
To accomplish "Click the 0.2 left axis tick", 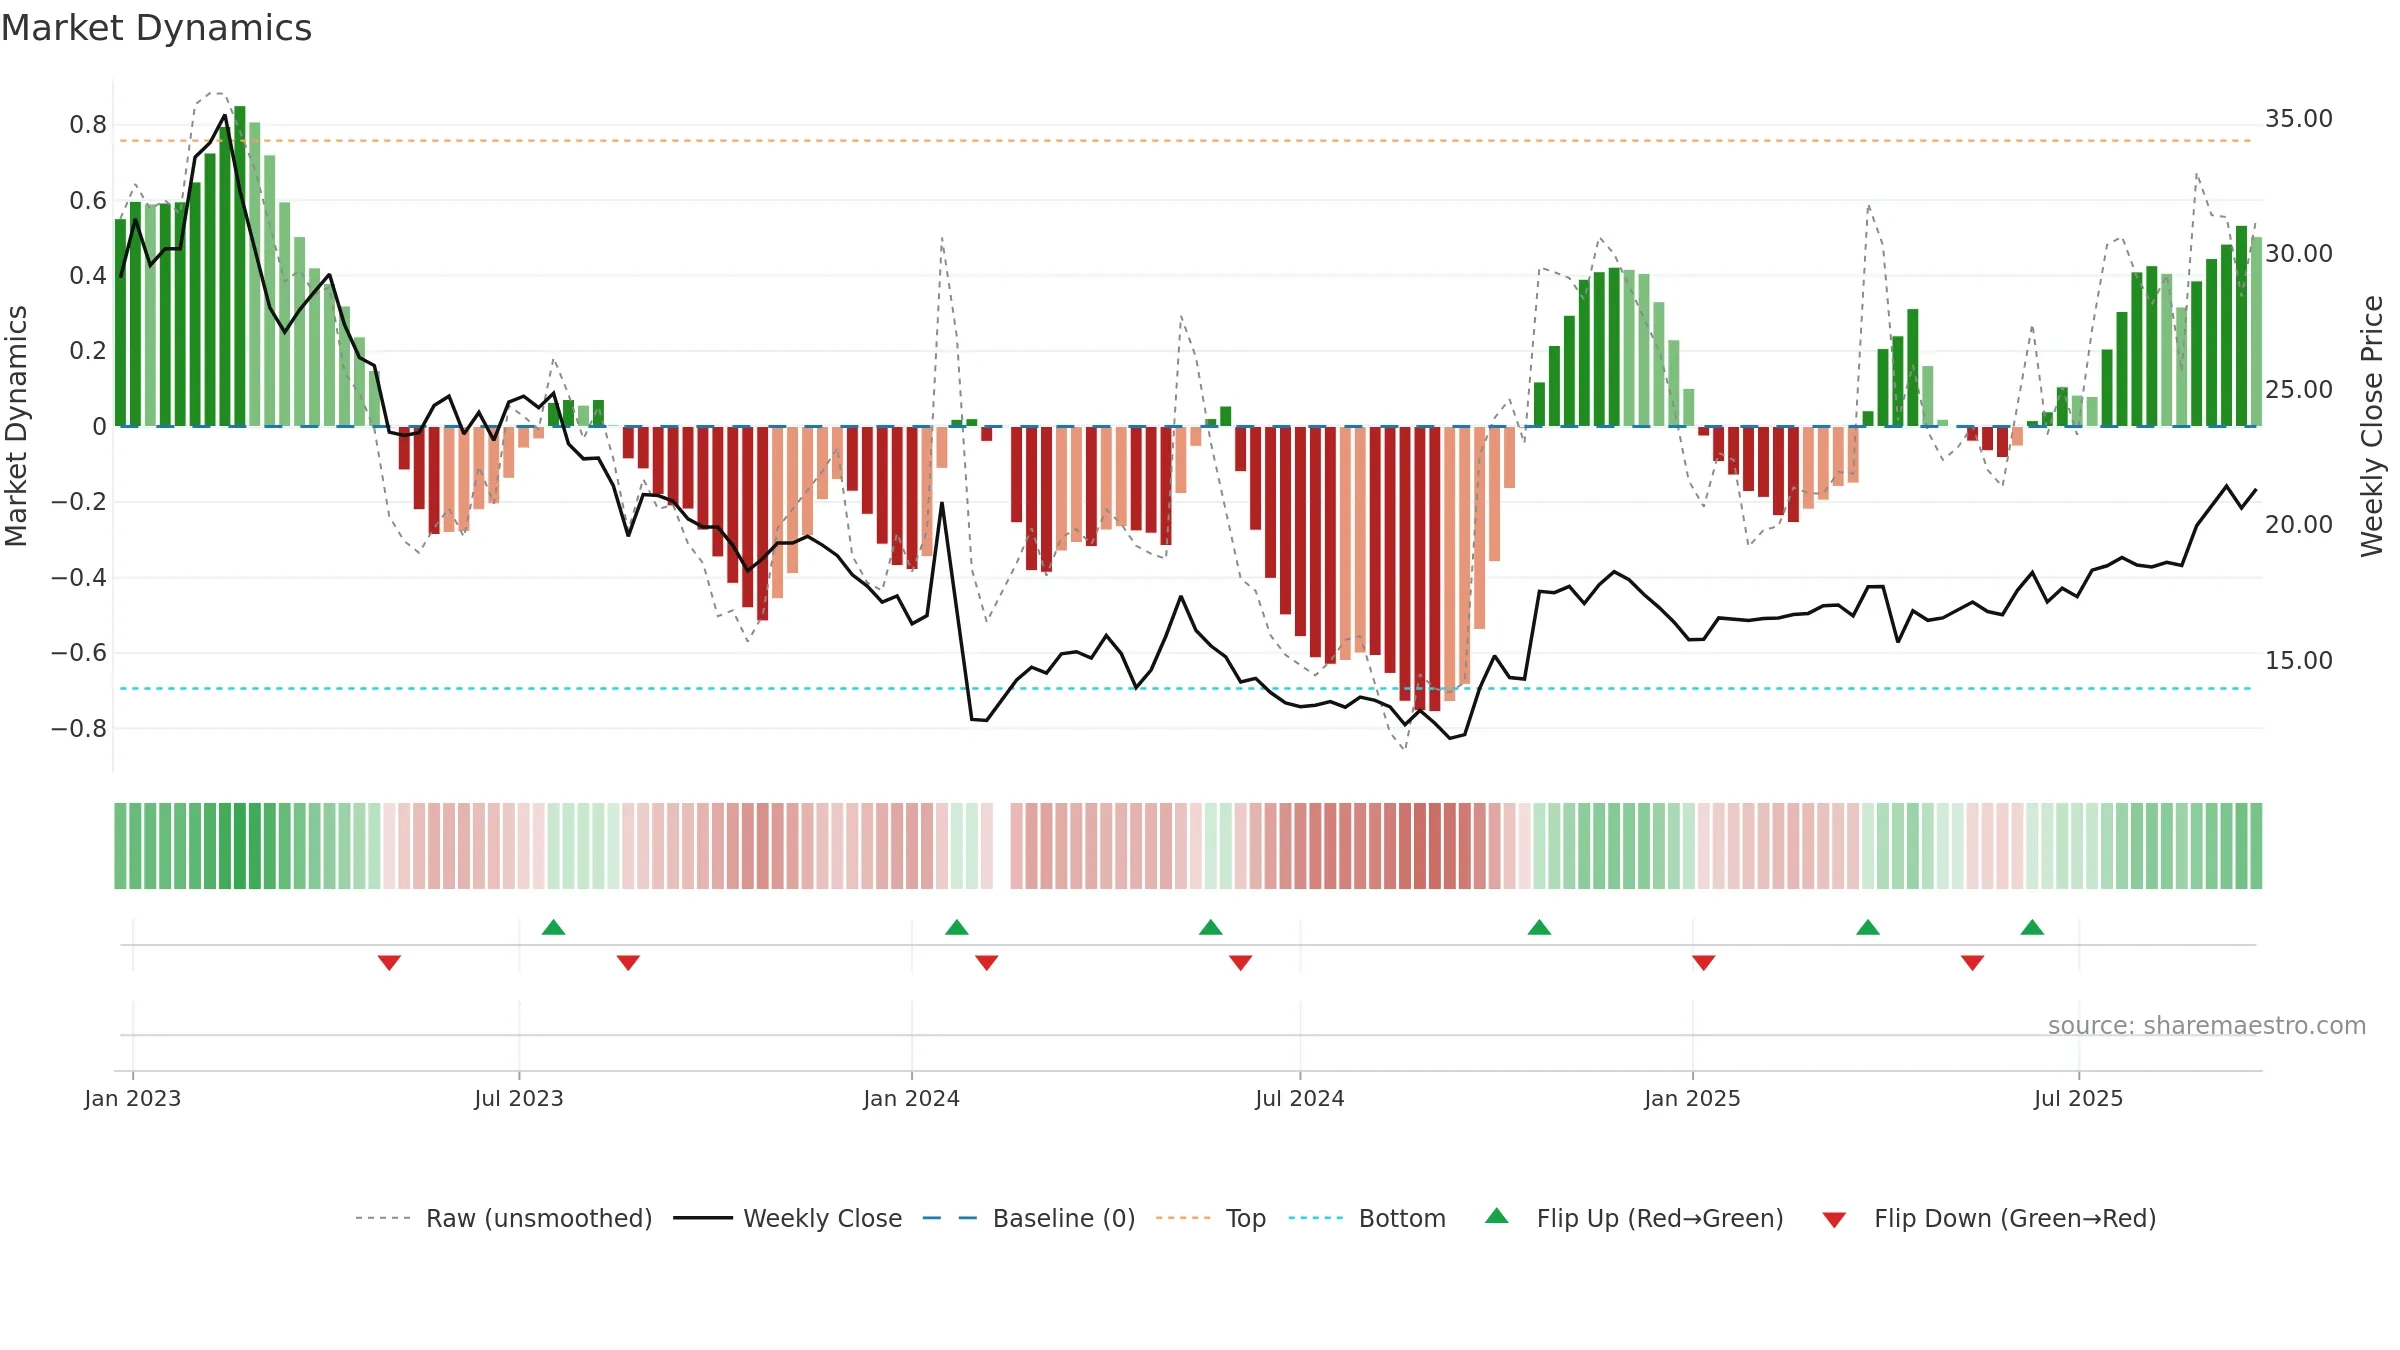I will (88, 351).
